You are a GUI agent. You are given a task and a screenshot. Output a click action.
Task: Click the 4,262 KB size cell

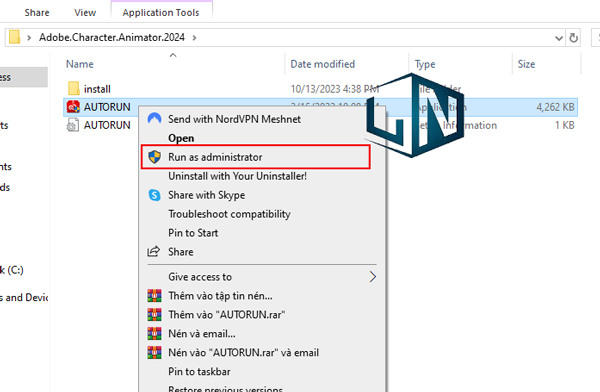coord(555,107)
